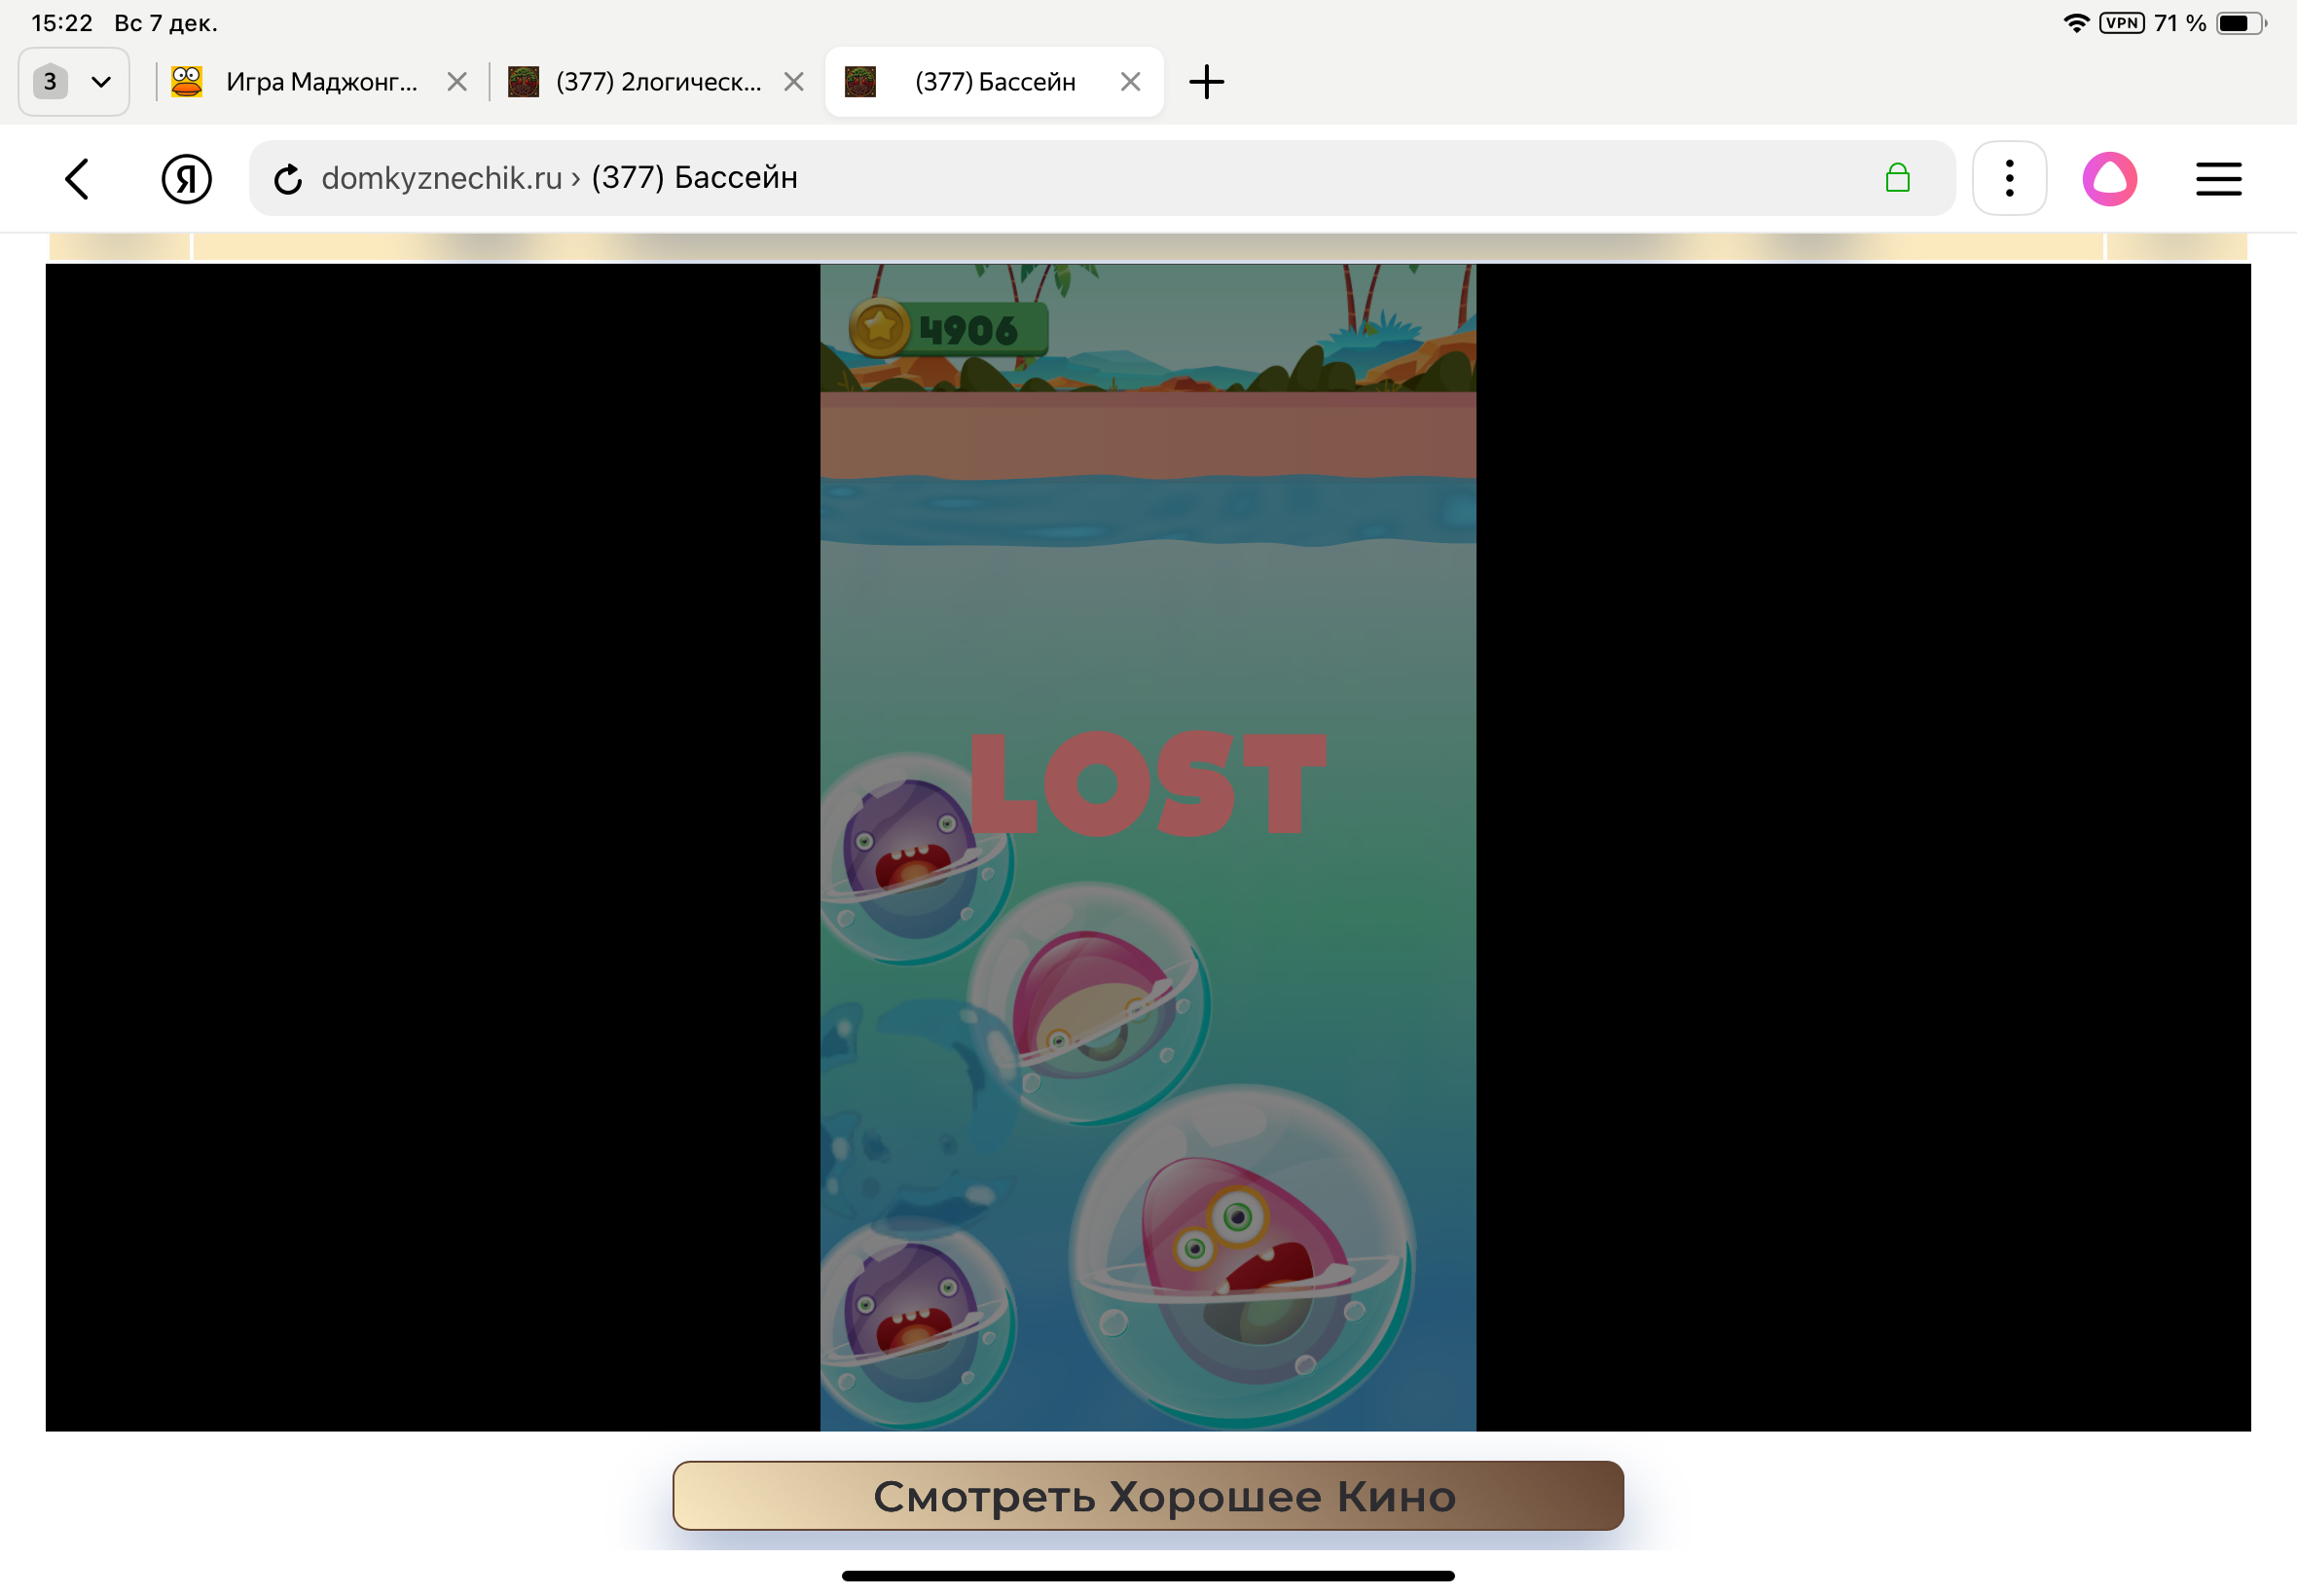Image resolution: width=2297 pixels, height=1596 pixels.
Task: Click the browser back arrow
Action: [77, 179]
